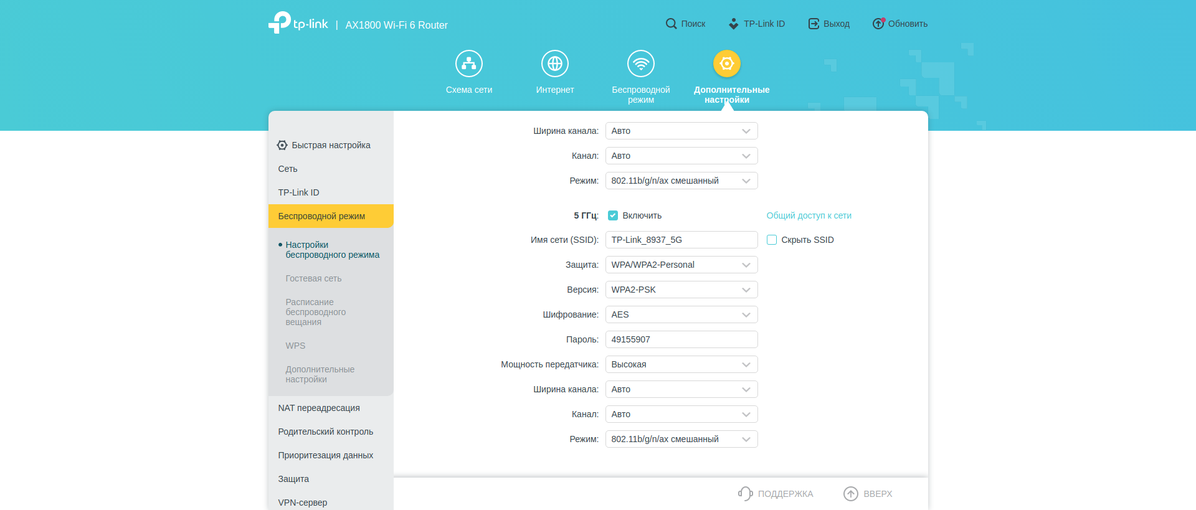Select Дополнительные настройки sidebar submenu item
Screen dimensions: 1196x510
(x=320, y=374)
